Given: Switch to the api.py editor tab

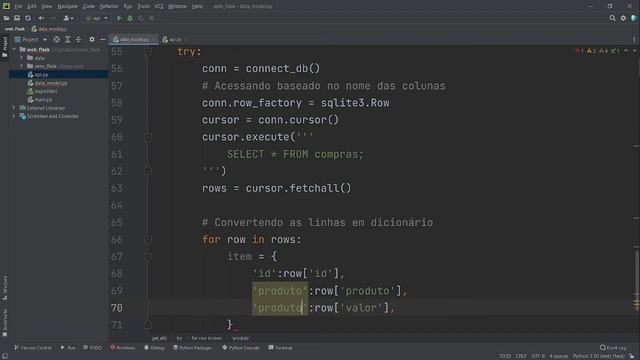Looking at the screenshot, I should tap(175, 40).
